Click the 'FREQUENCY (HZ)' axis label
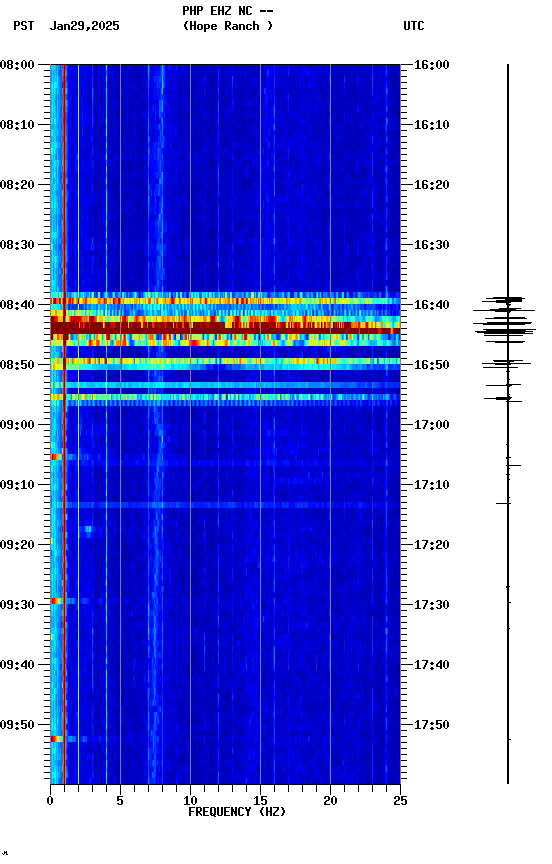 coord(237,812)
